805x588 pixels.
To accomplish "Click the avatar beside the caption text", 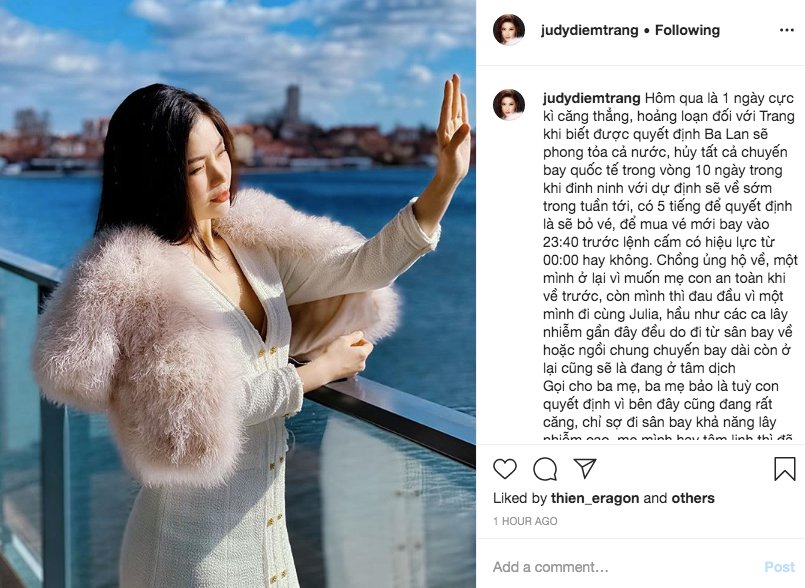I will (509, 105).
